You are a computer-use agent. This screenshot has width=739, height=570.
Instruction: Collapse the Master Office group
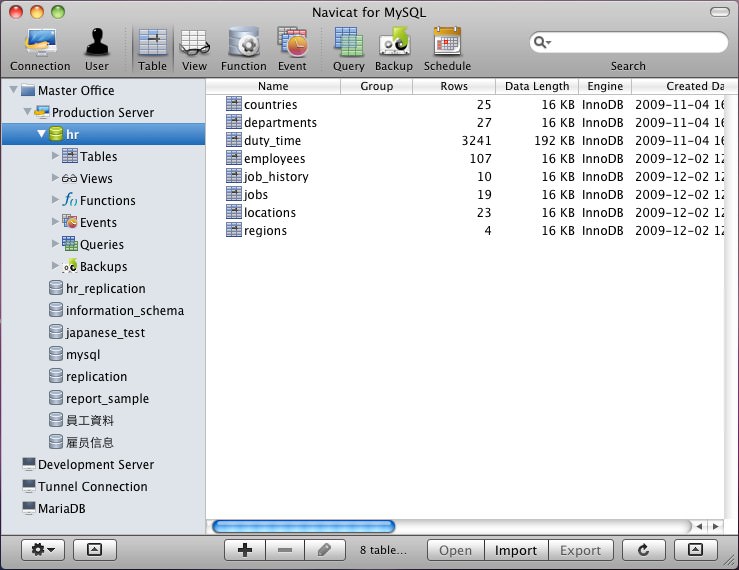13,89
